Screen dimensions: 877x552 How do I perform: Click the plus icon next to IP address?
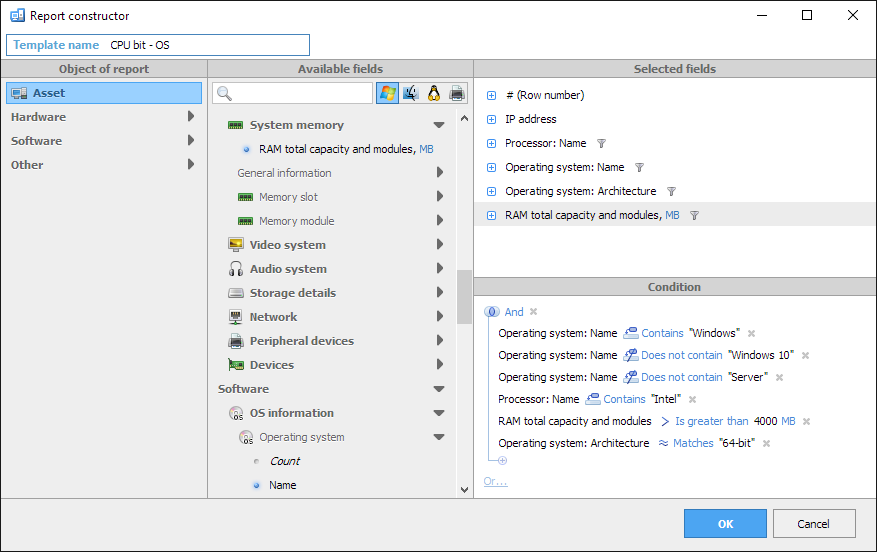pos(491,120)
